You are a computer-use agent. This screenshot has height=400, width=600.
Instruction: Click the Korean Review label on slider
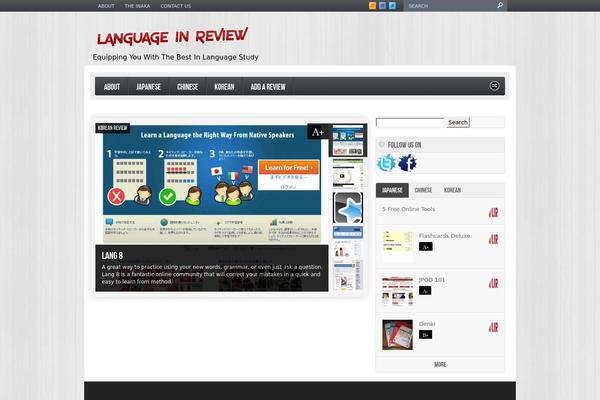(112, 128)
